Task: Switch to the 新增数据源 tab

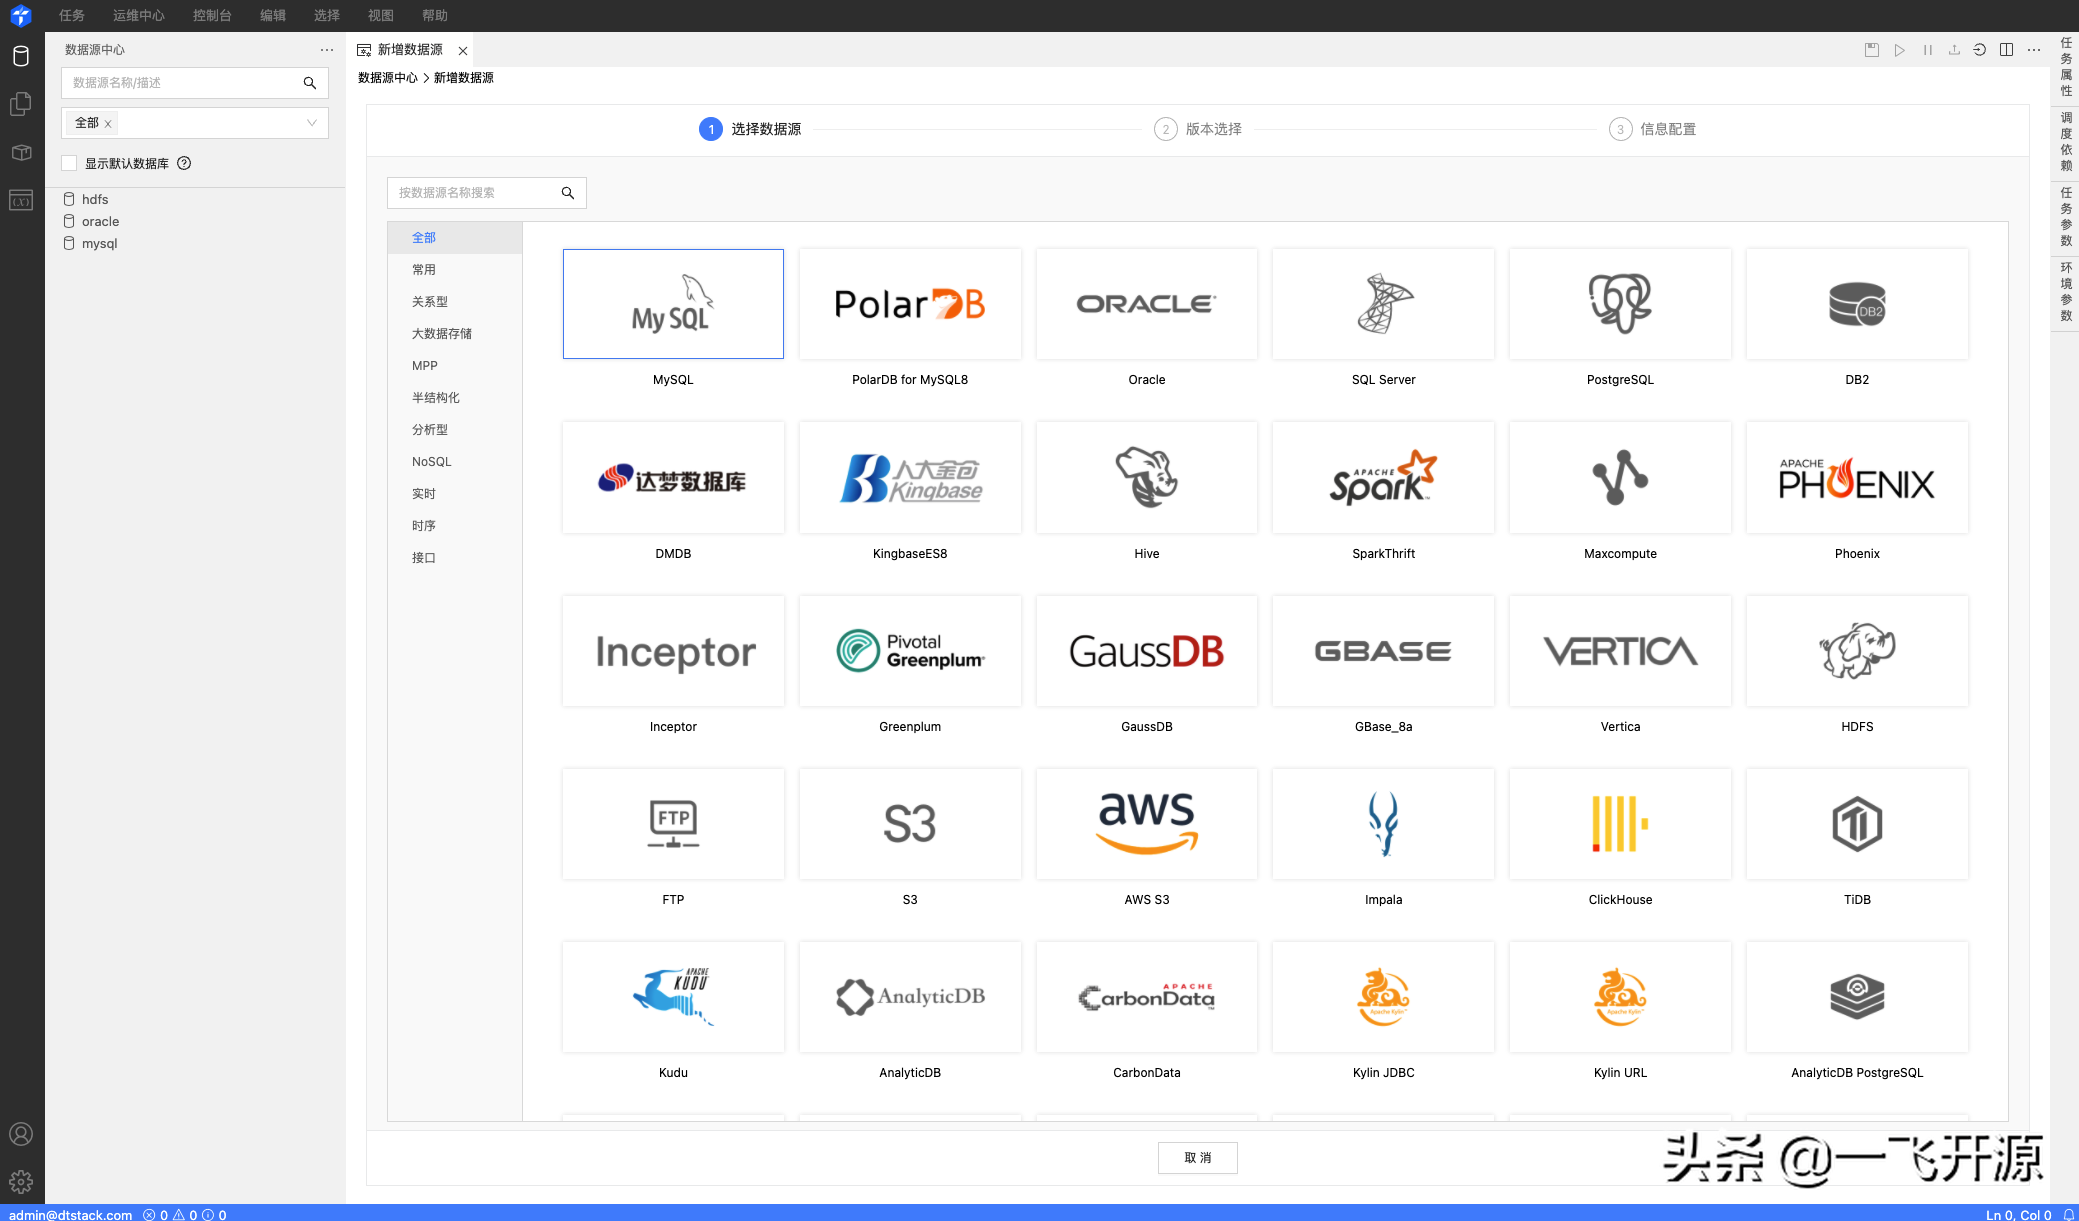Action: pos(410,50)
